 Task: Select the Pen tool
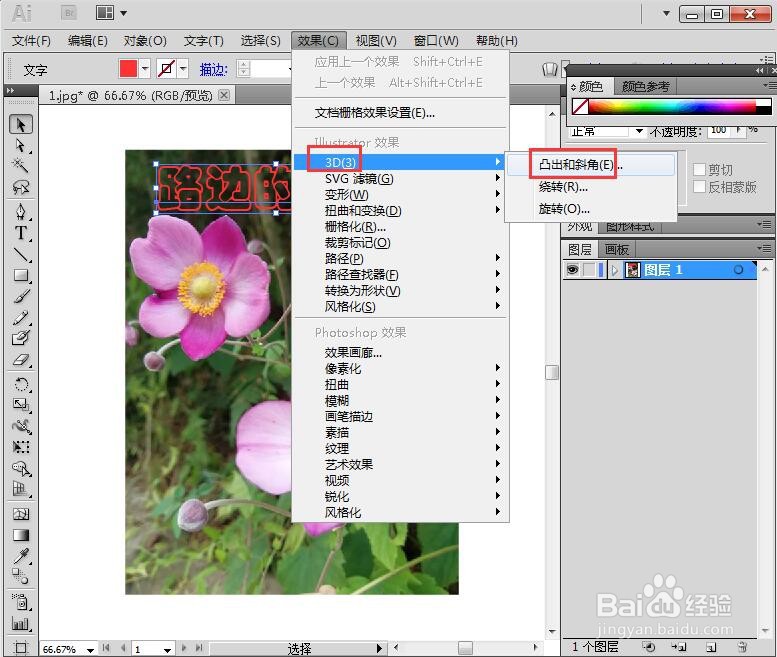pos(20,212)
